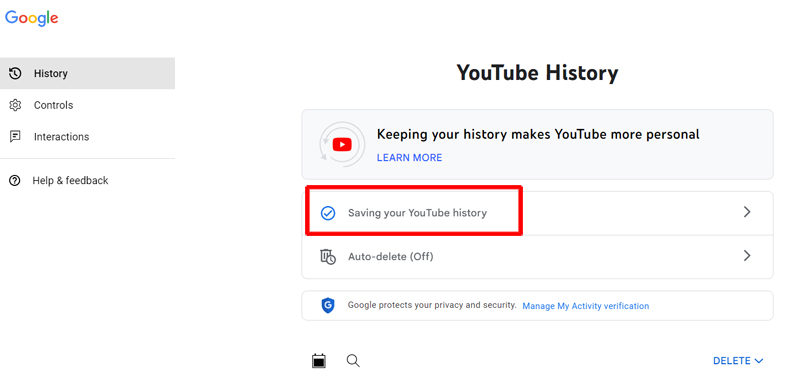This screenshot has width=800, height=389.
Task: Open the Interactions sidebar item
Action: tap(87, 137)
